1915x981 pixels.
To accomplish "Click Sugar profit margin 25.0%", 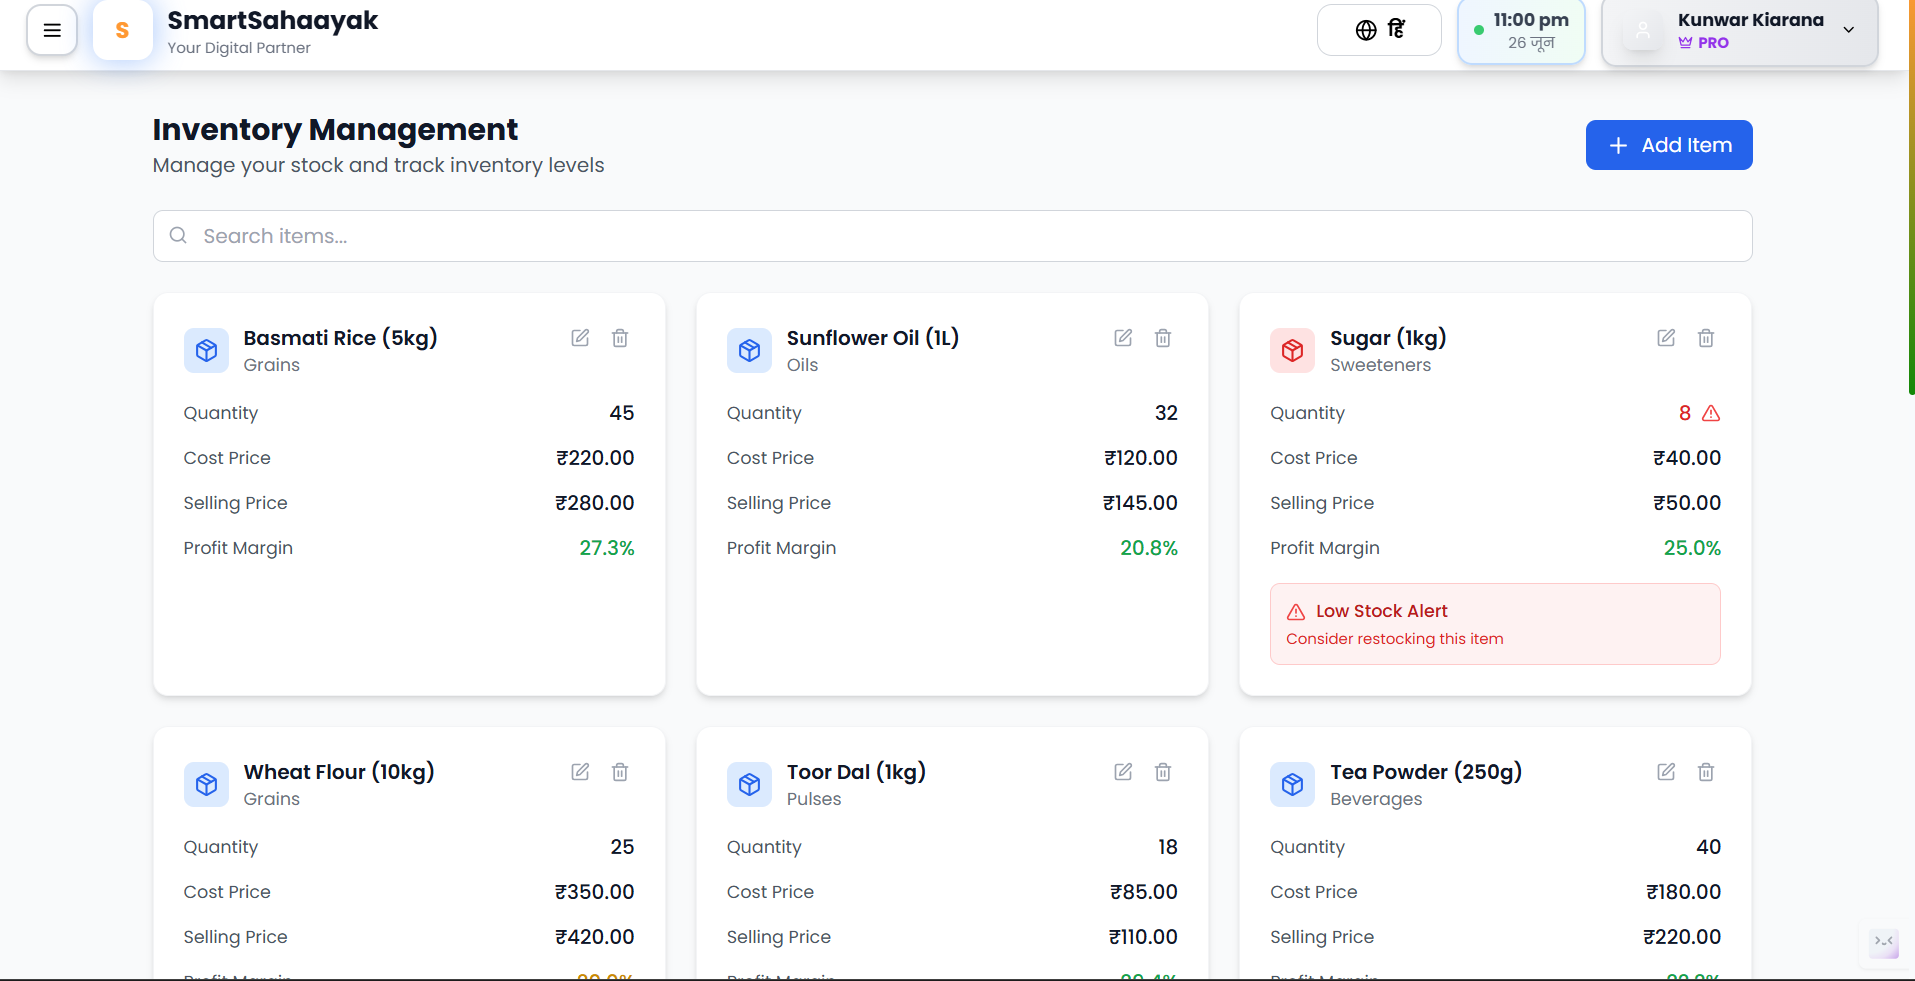I will pyautogui.click(x=1692, y=548).
